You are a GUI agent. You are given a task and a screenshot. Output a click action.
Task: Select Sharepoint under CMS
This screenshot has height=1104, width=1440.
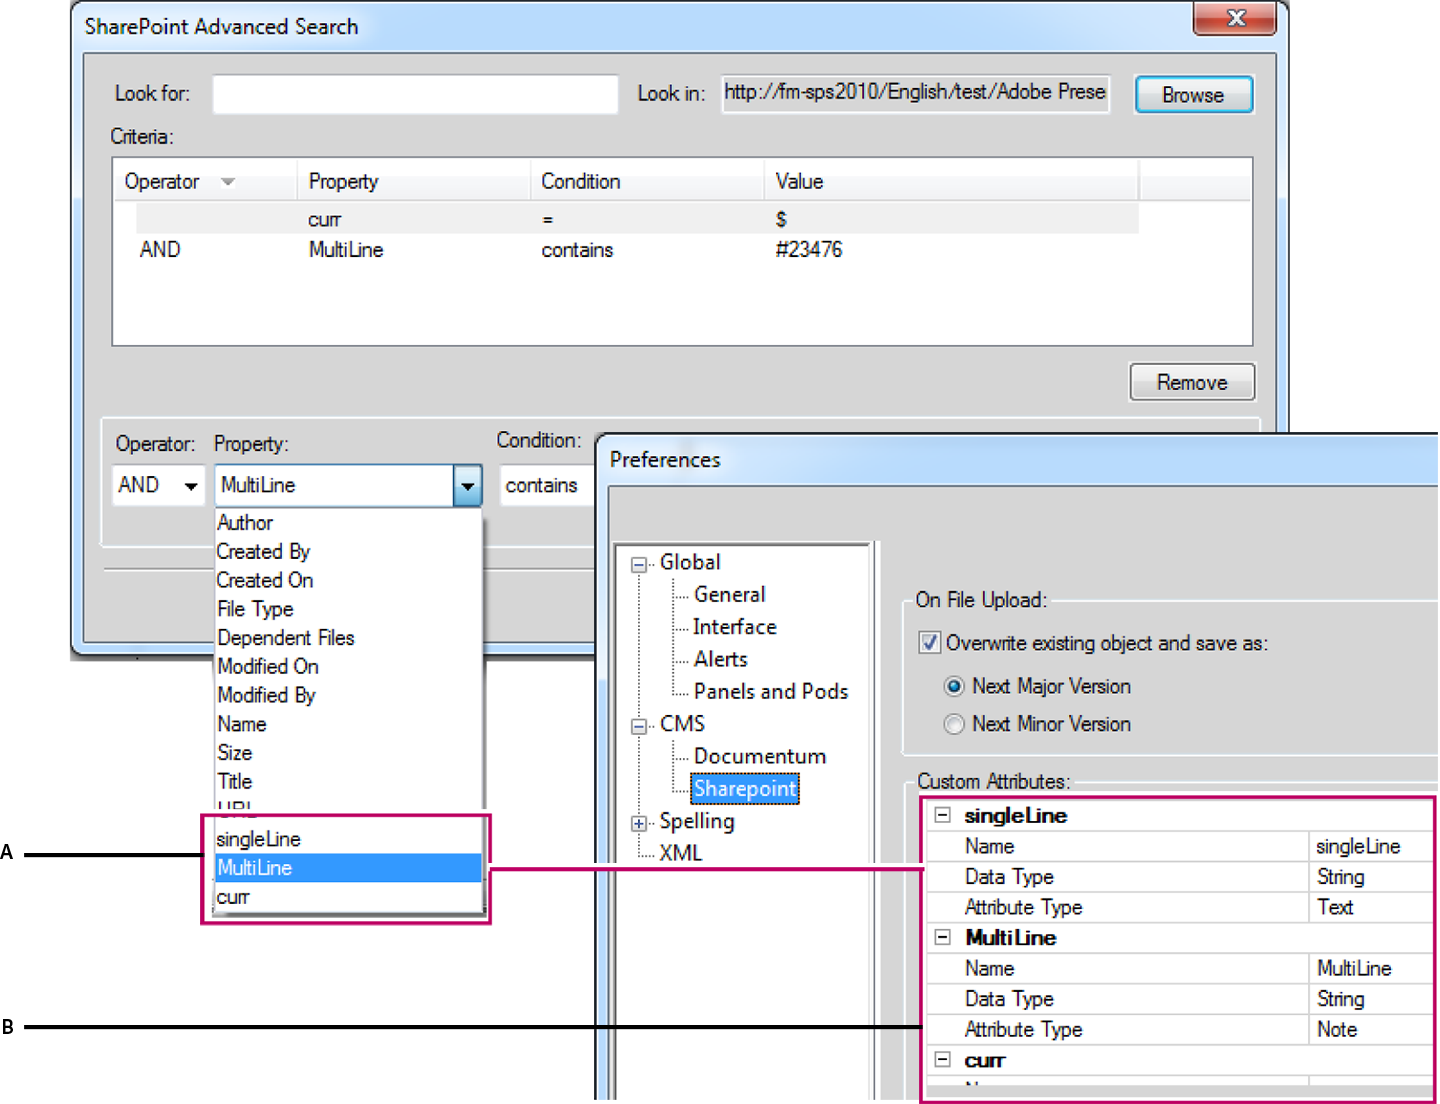tap(745, 789)
